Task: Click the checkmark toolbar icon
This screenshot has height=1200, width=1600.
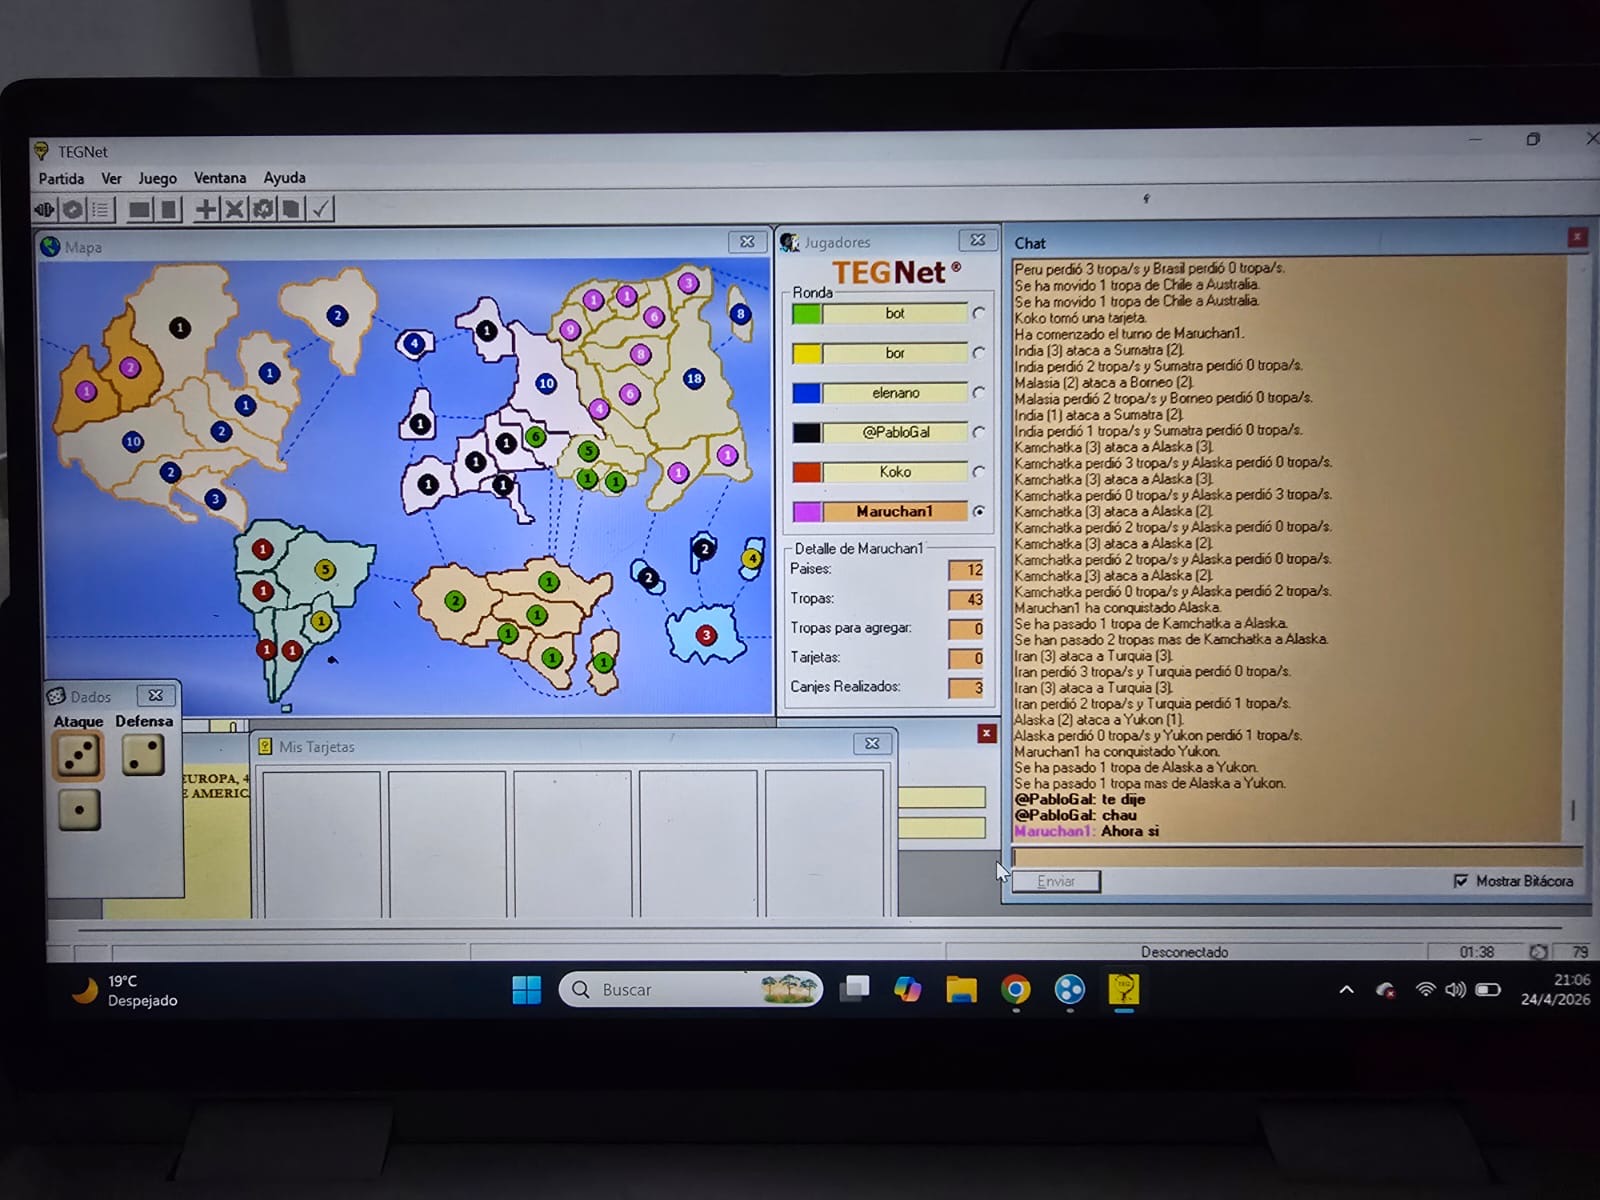Action: pos(320,209)
